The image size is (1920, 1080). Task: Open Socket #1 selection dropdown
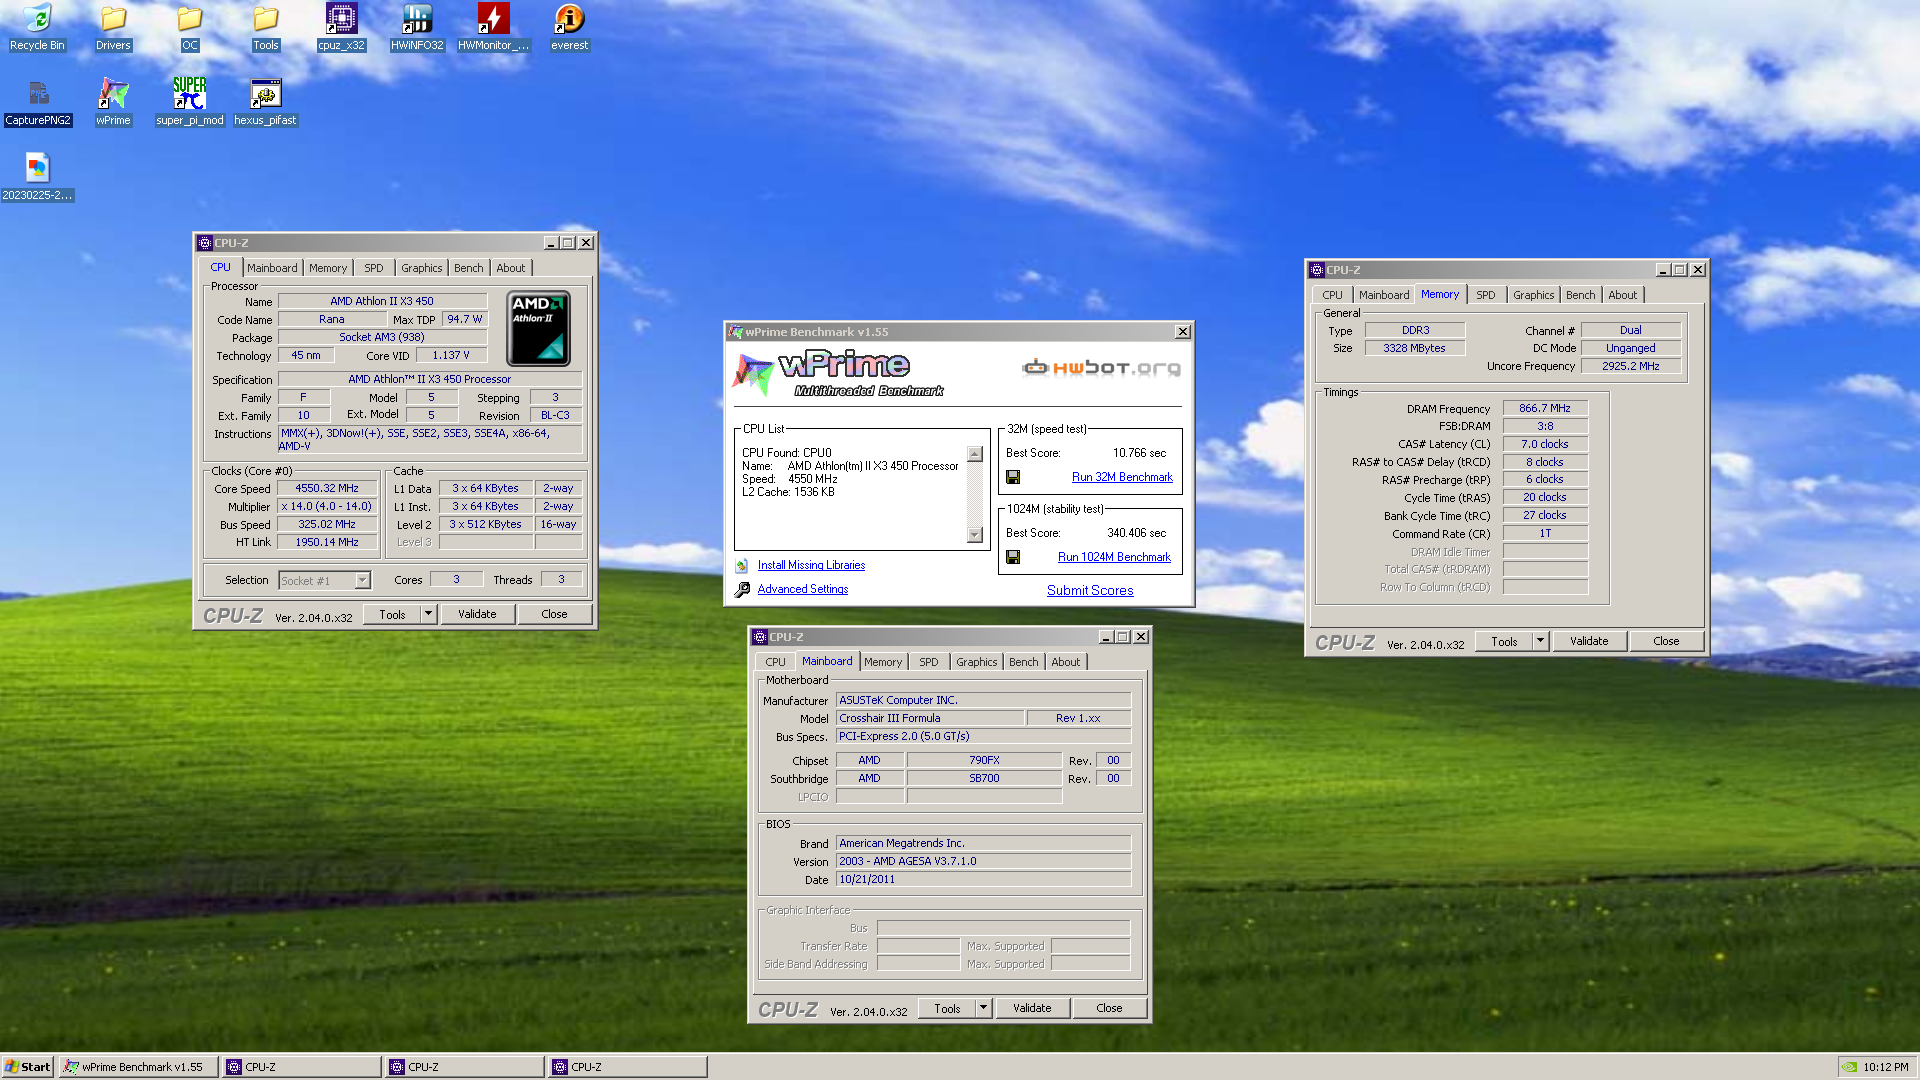click(362, 581)
